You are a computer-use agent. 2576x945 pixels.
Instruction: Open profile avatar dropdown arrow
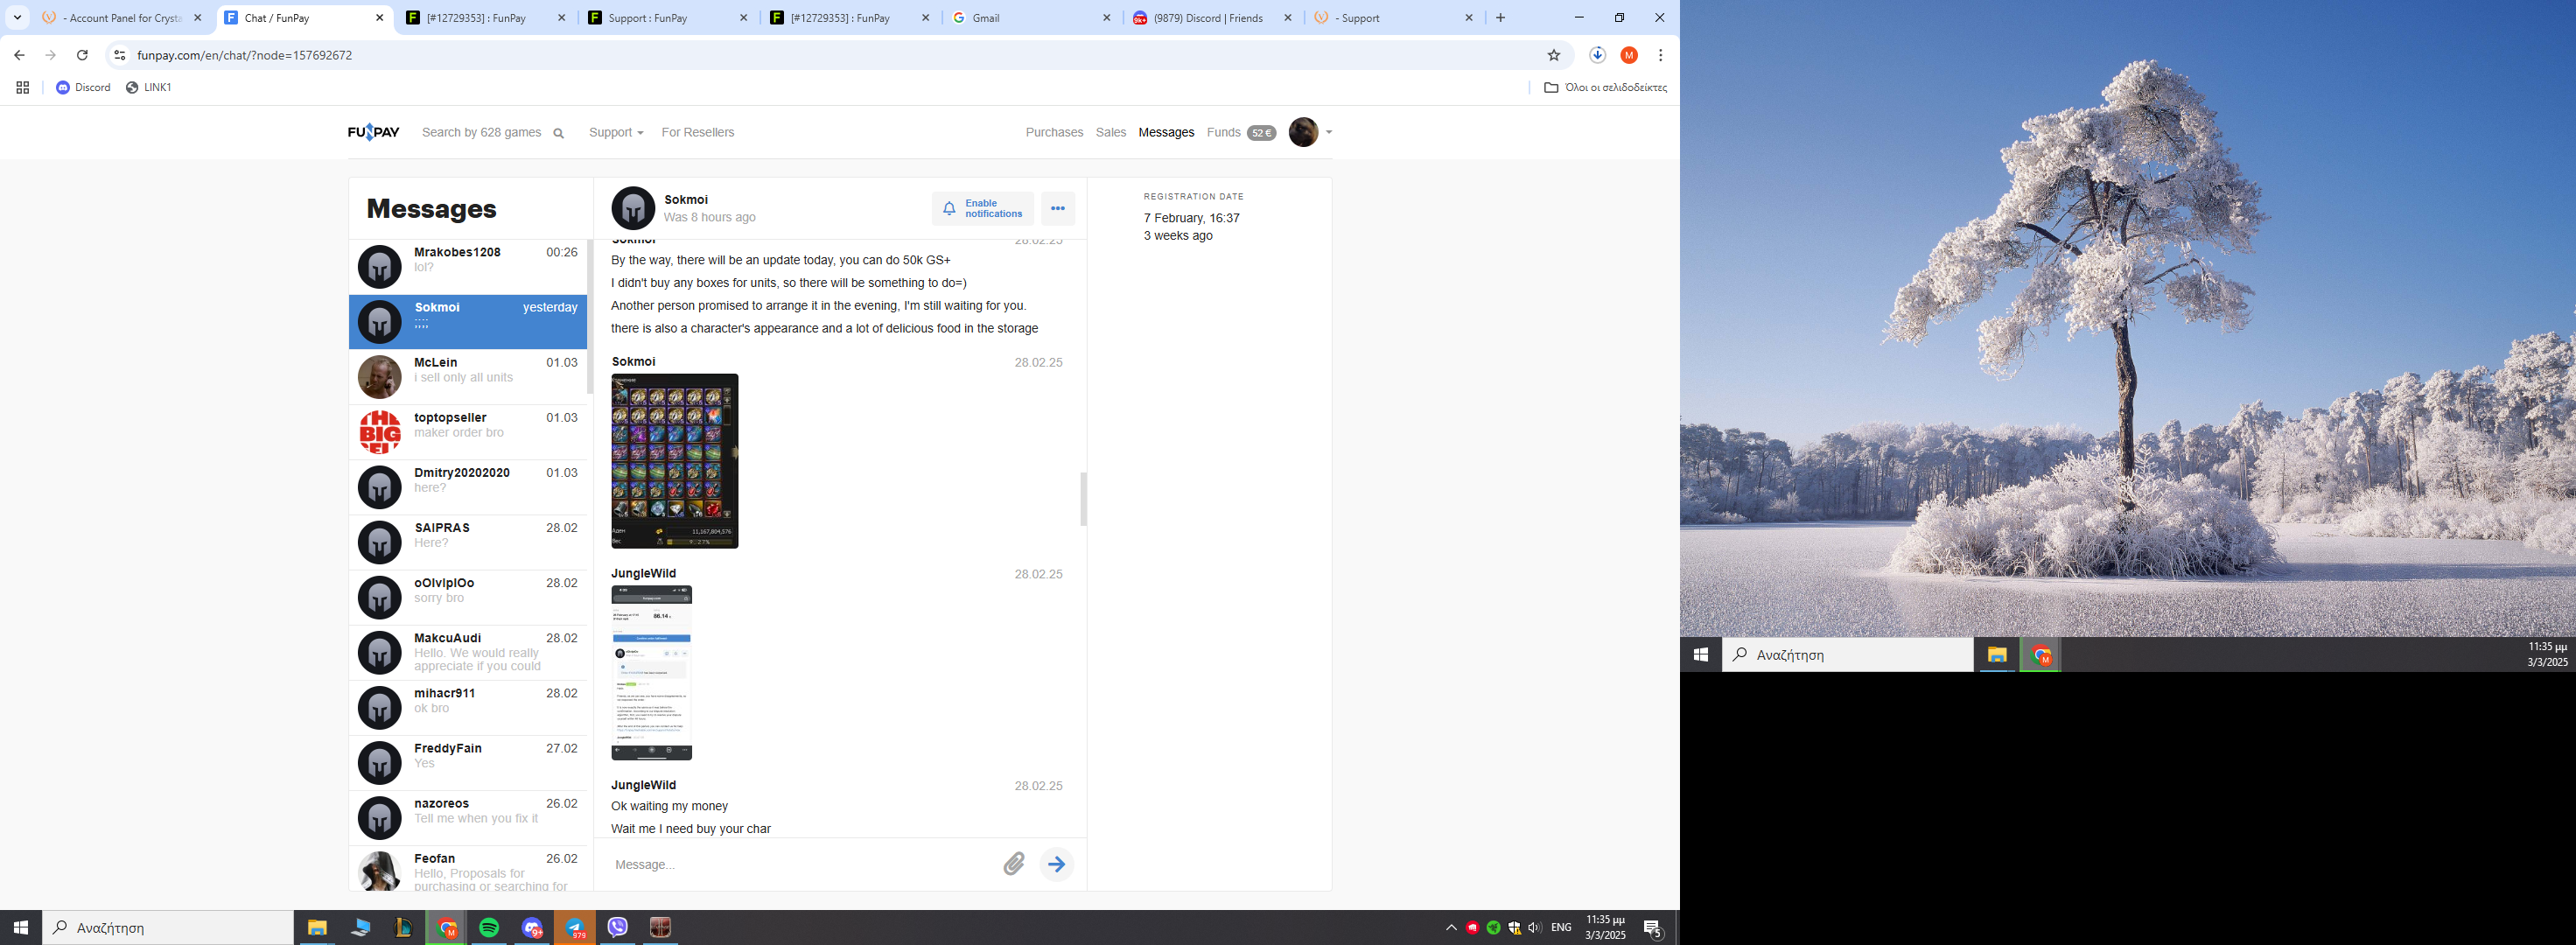click(x=1328, y=132)
